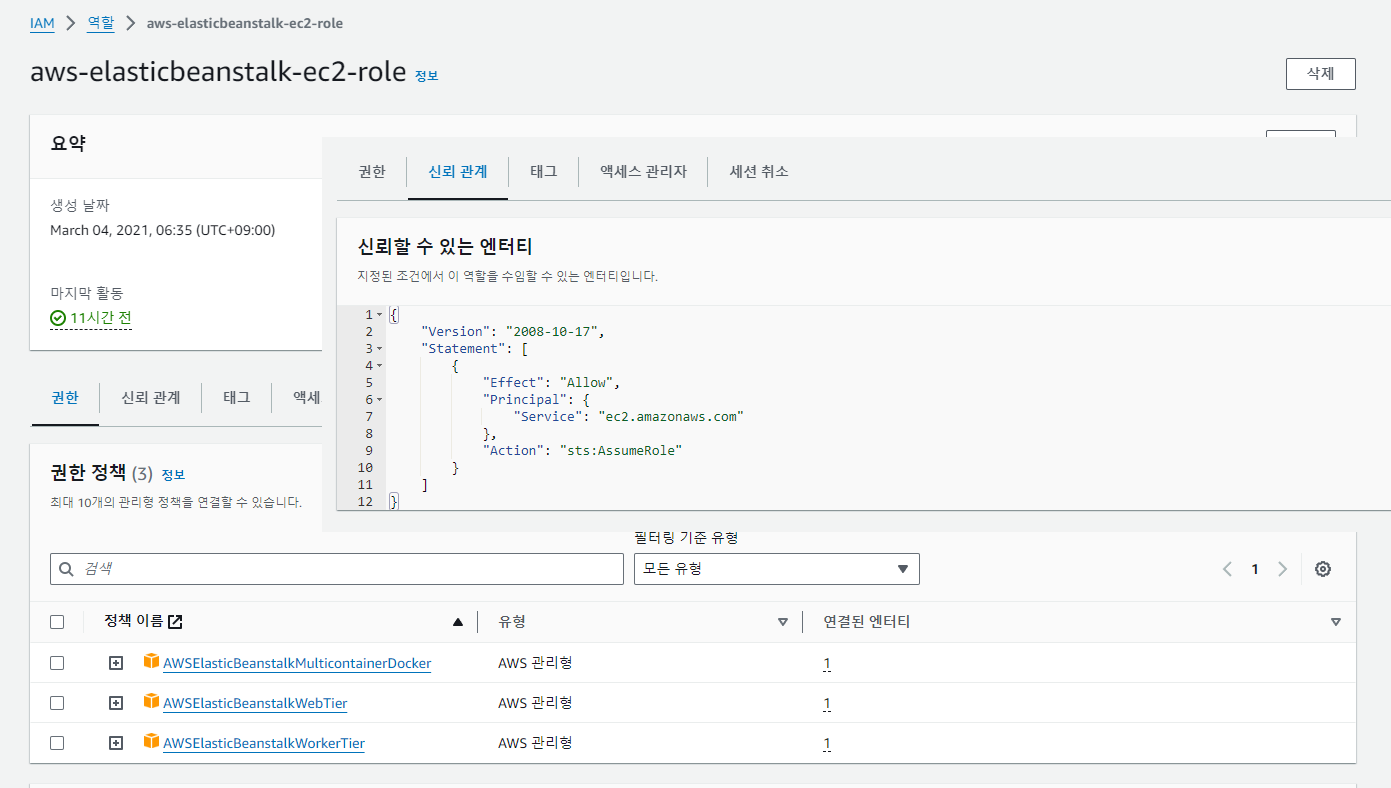Switch to the 액세스 관리자 tab
1391x788 pixels.
[x=643, y=171]
